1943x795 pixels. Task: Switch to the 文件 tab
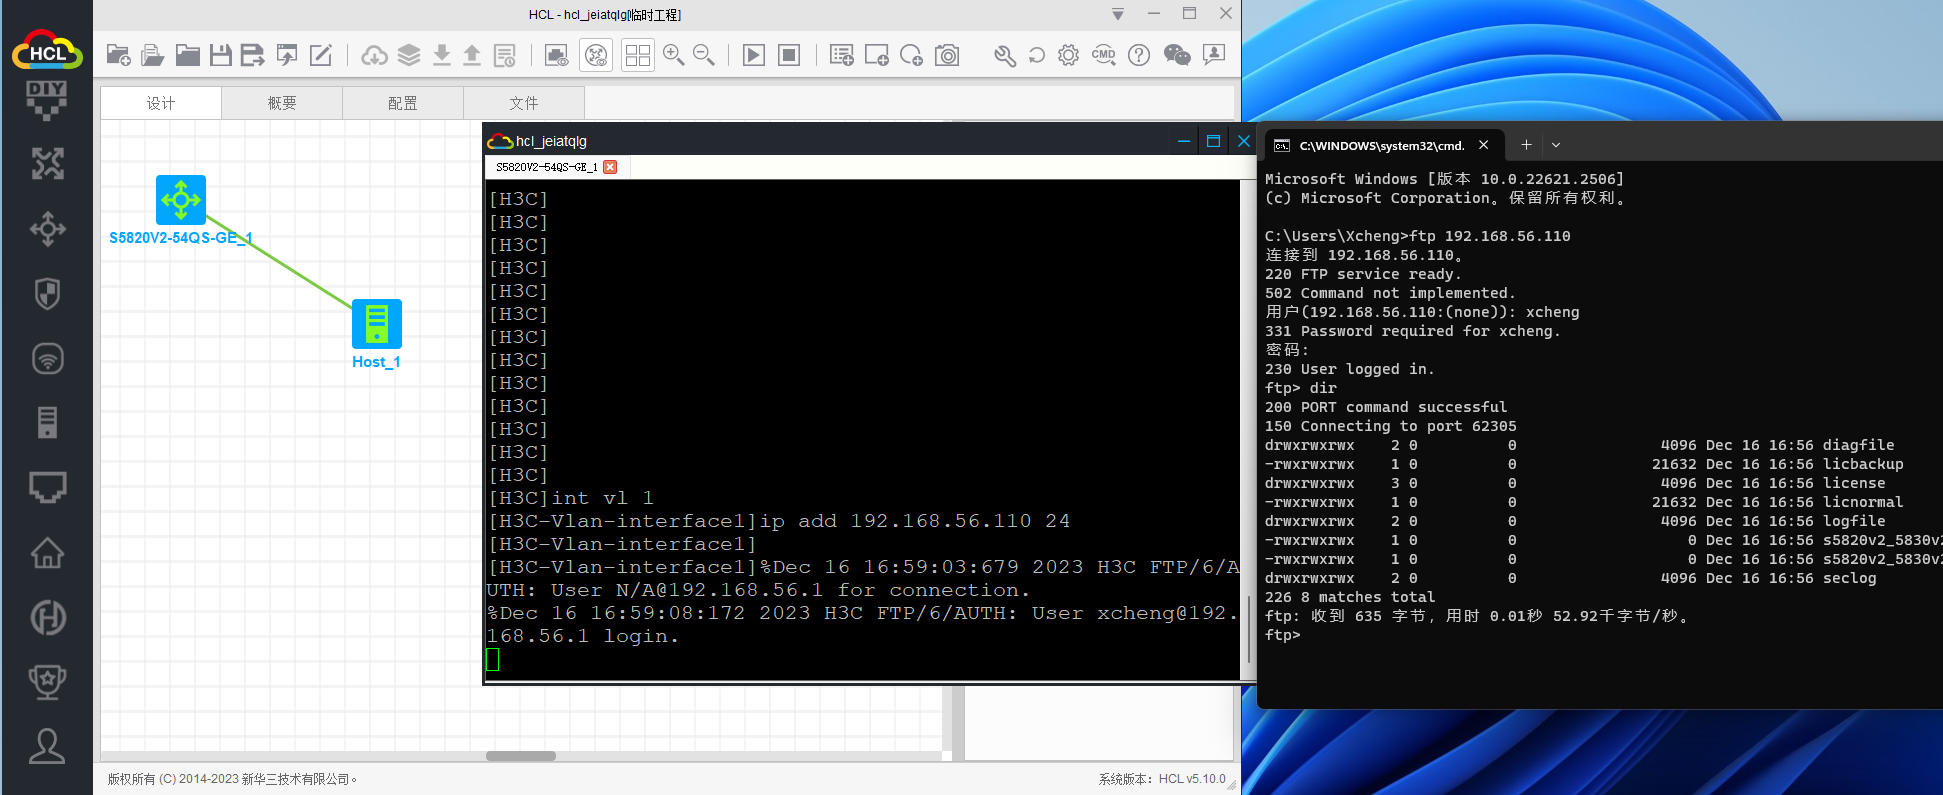click(x=524, y=103)
